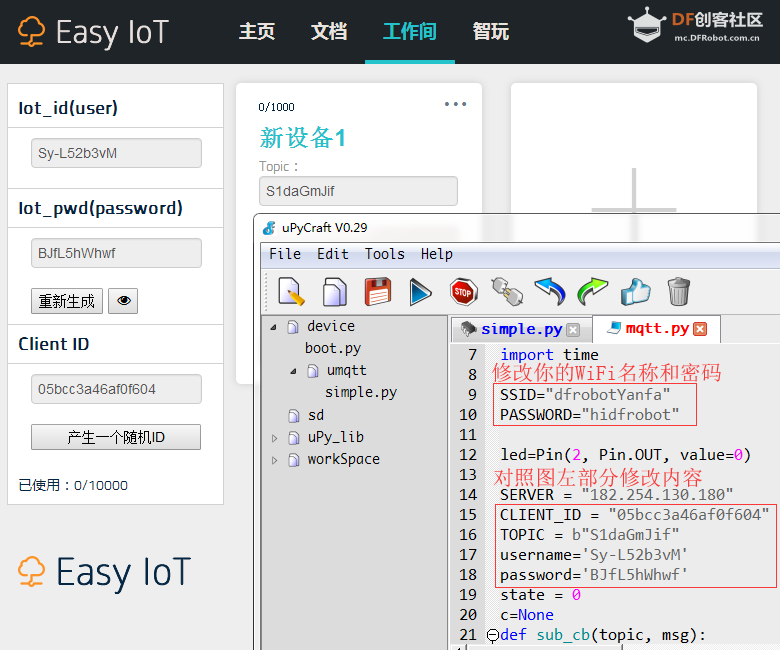Open the three-dot menu on 新设备1 card
The width and height of the screenshot is (780, 650).
455,104
